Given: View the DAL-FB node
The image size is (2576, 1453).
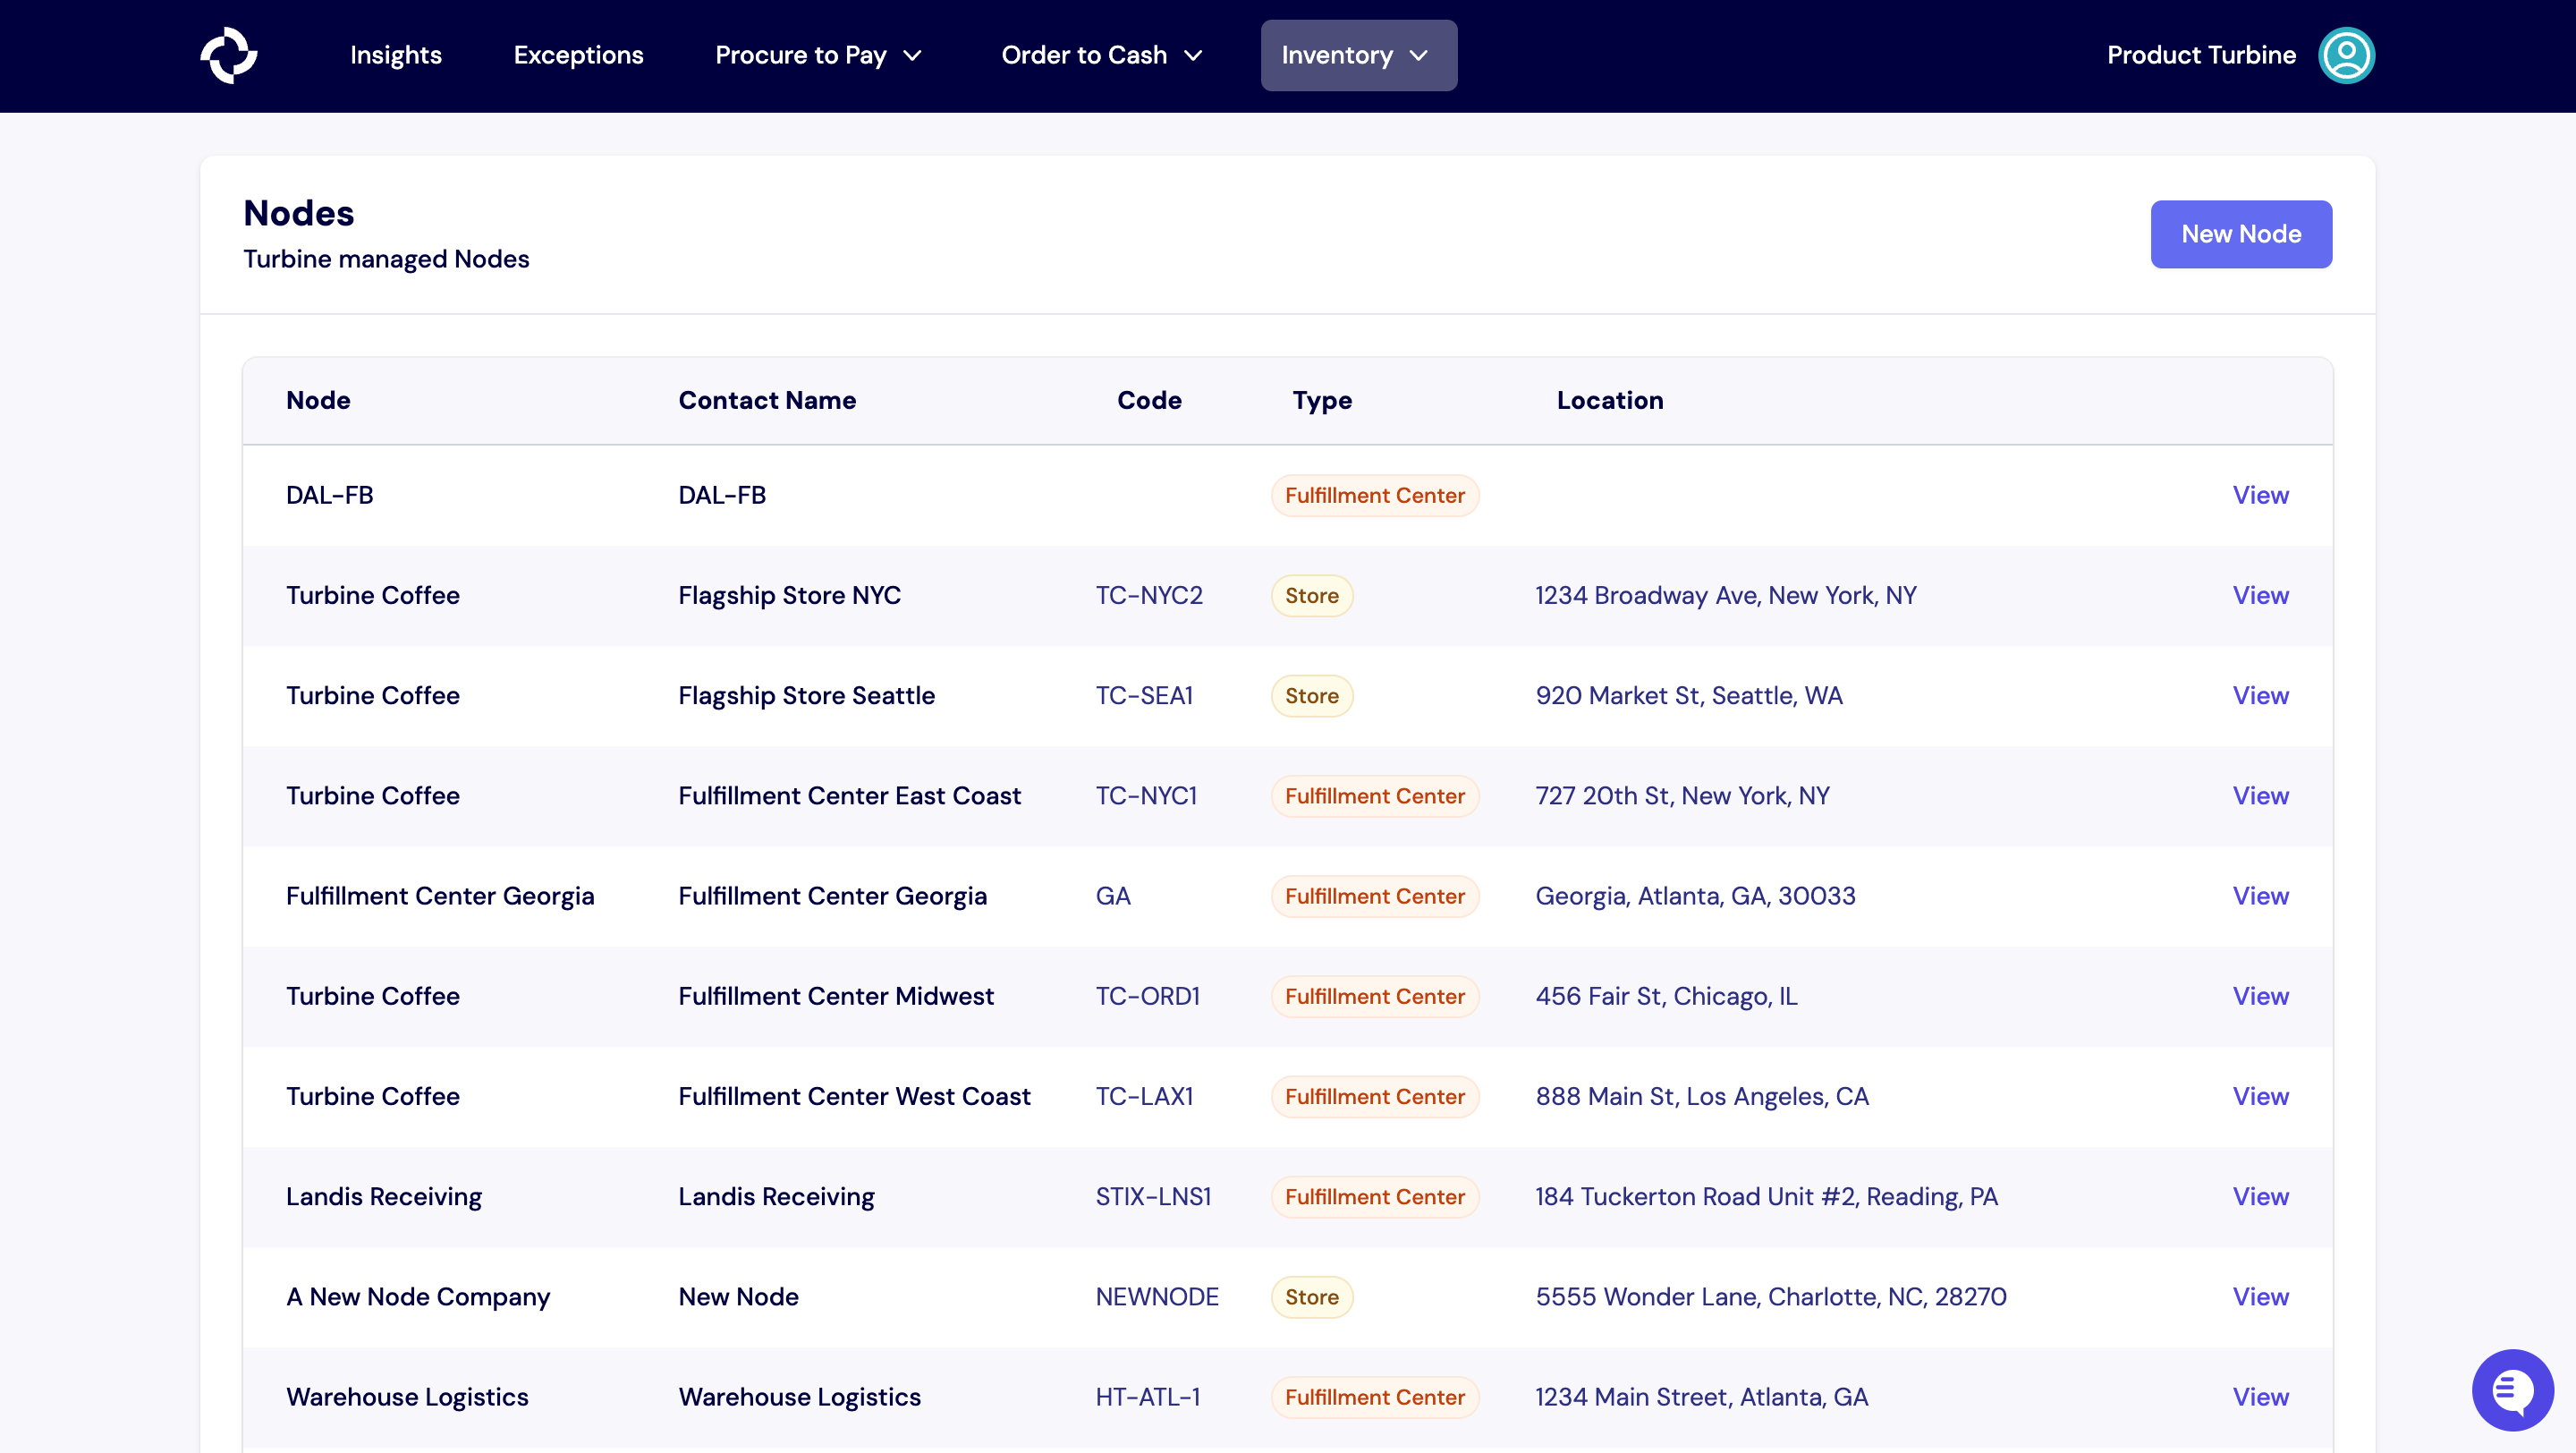Looking at the screenshot, I should pos(2260,495).
